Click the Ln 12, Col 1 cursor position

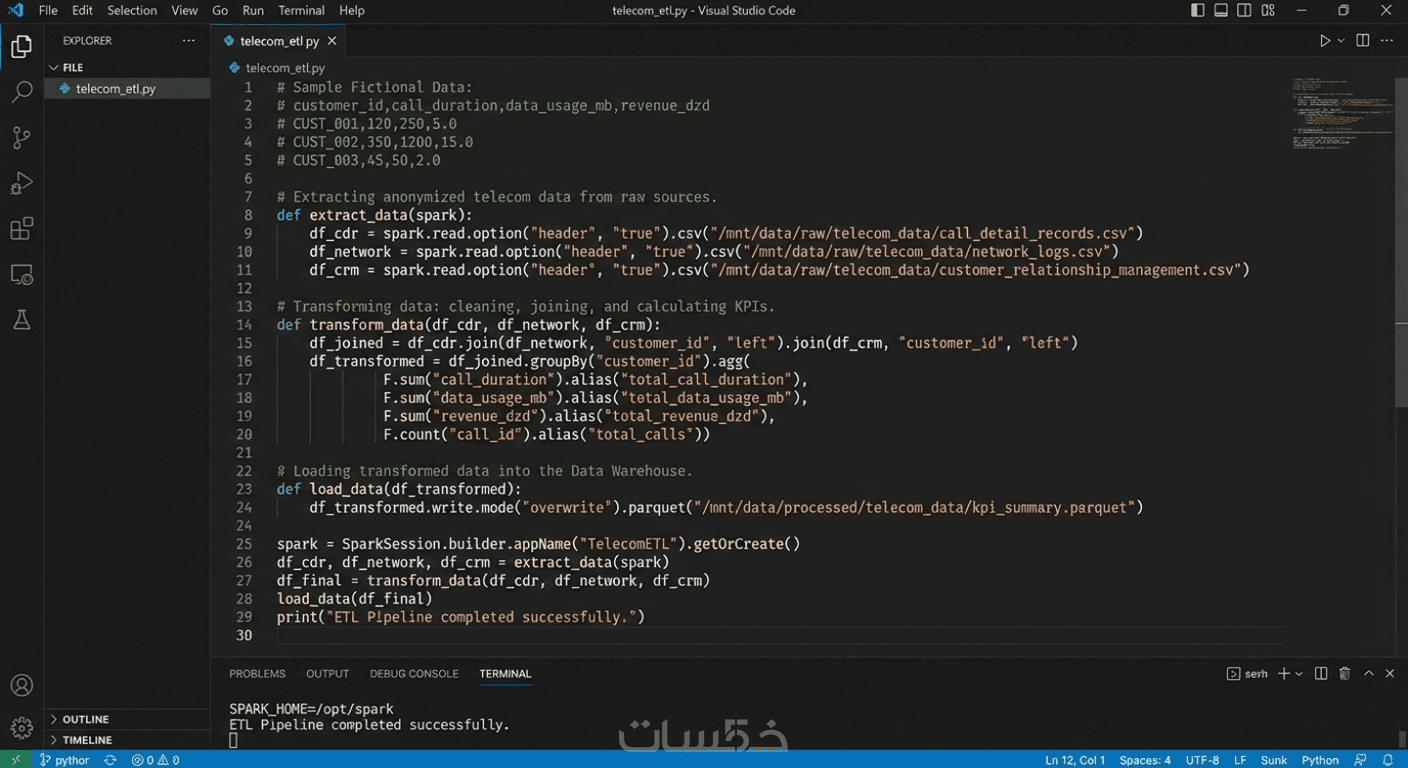pyautogui.click(x=1075, y=760)
